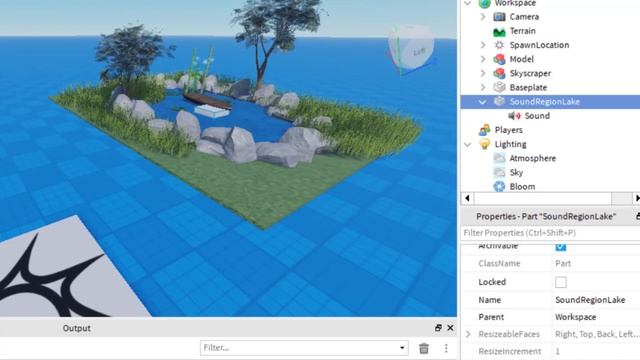The height and width of the screenshot is (360, 640).
Task: Expand the Baseplate tree node
Action: tap(483, 87)
